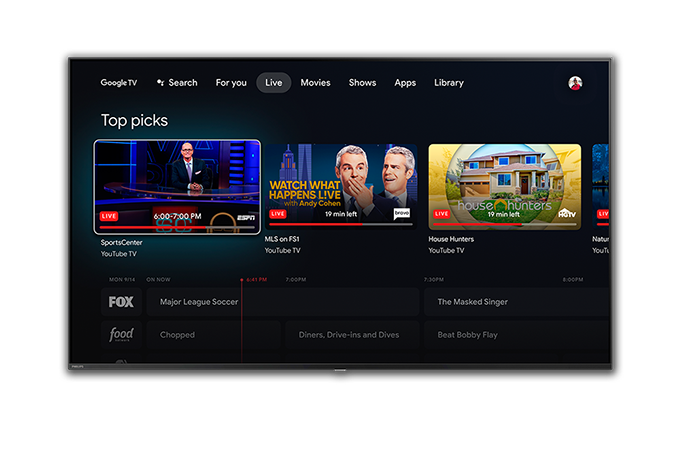
Task: Open the user profile avatar
Action: tap(575, 83)
